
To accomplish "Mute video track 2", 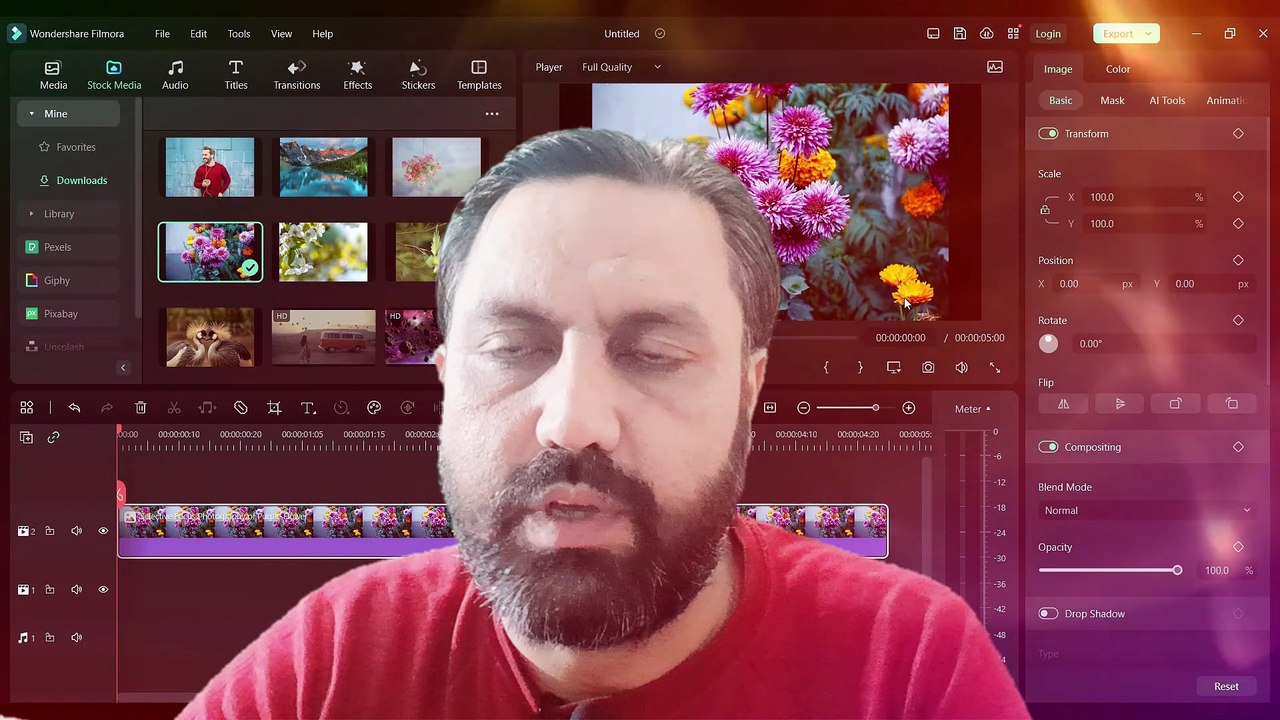I will click(76, 531).
